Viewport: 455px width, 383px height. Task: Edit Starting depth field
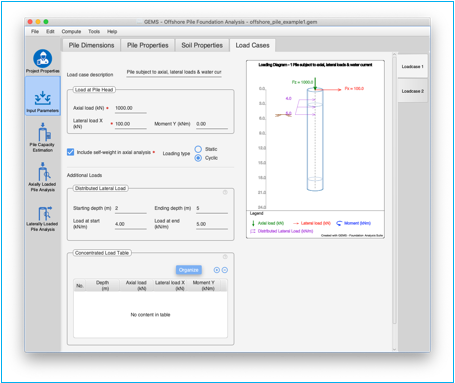(x=131, y=208)
